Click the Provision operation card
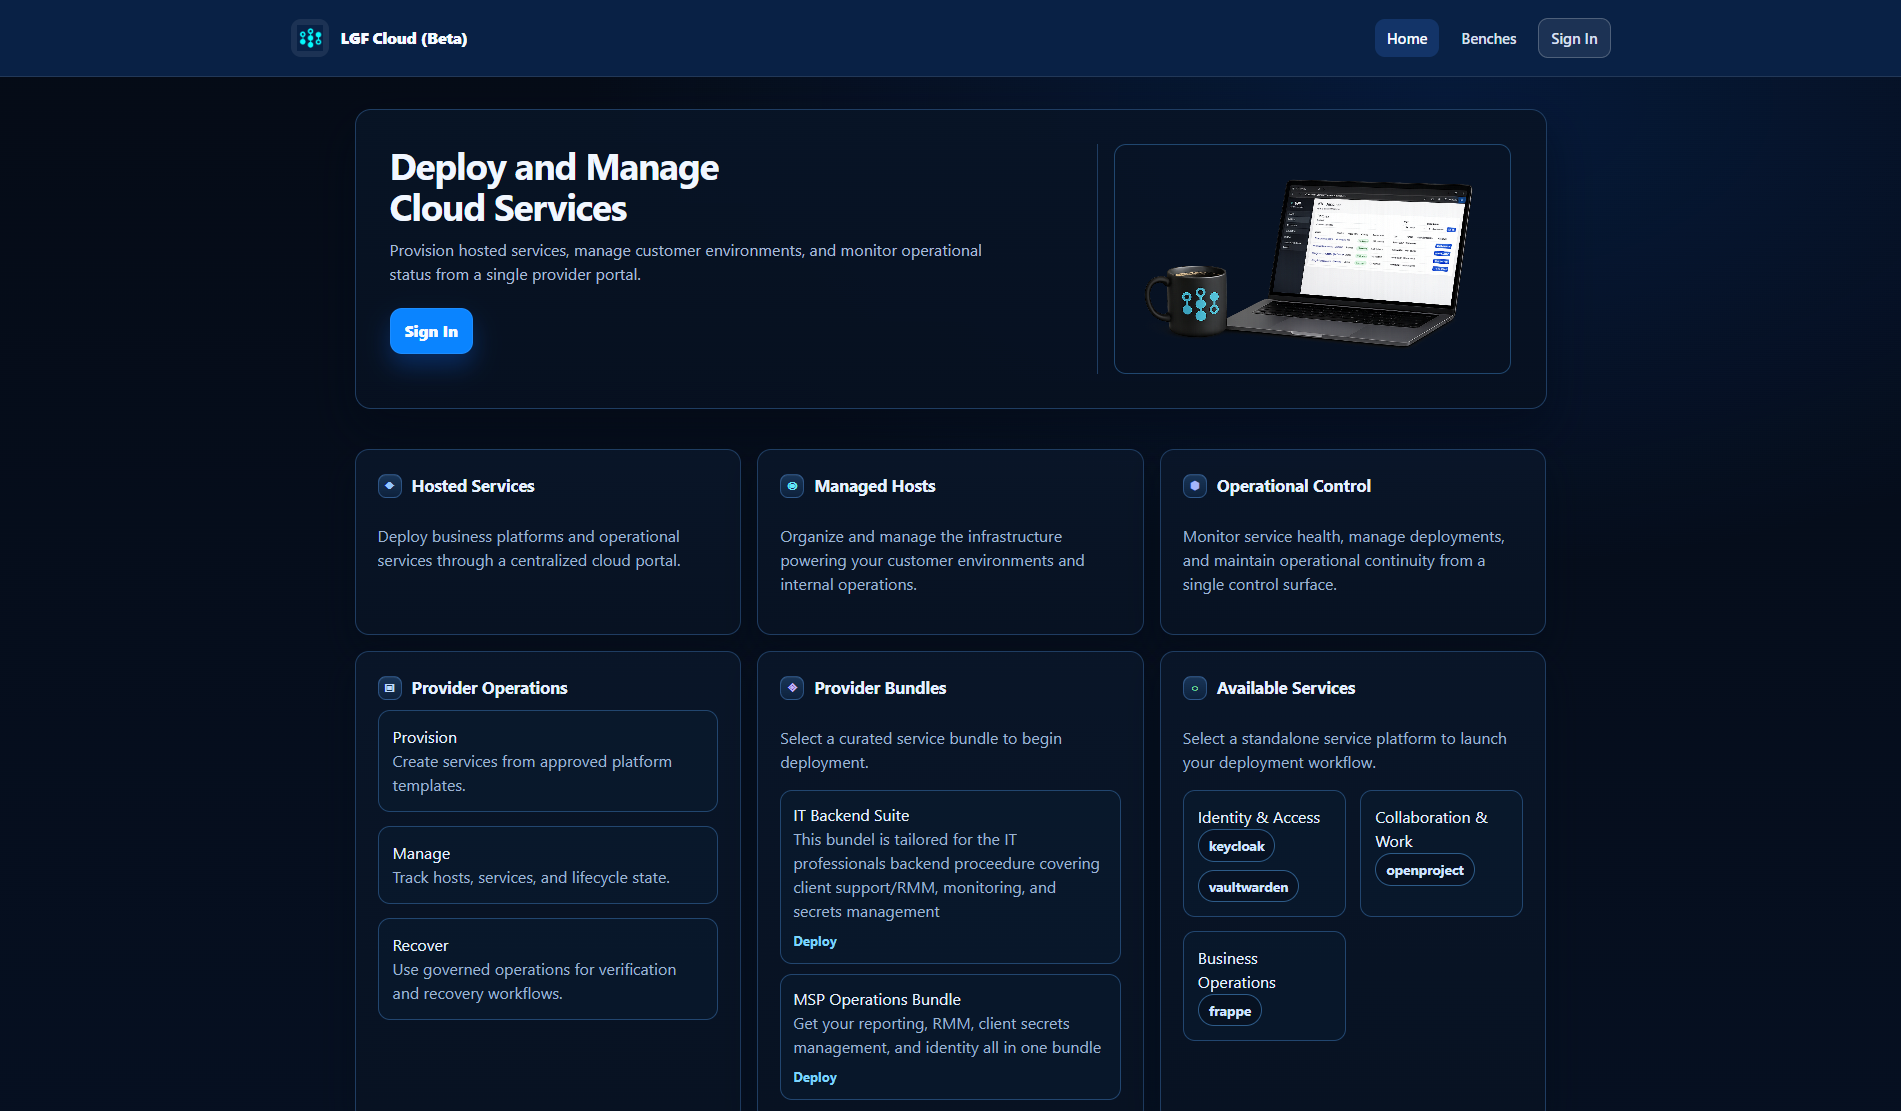1901x1111 pixels. tap(548, 761)
